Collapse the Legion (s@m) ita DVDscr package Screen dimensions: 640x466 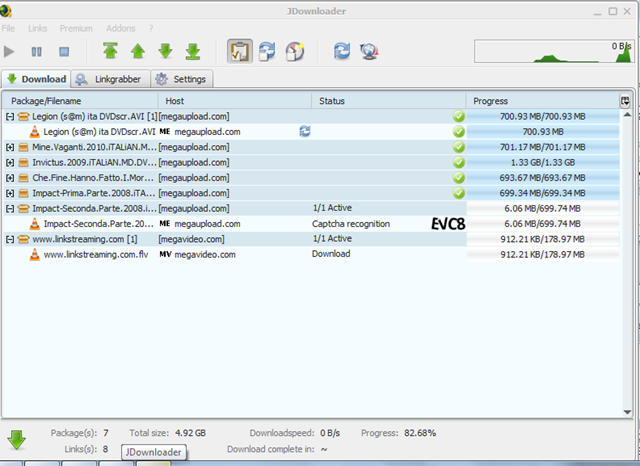(10, 117)
